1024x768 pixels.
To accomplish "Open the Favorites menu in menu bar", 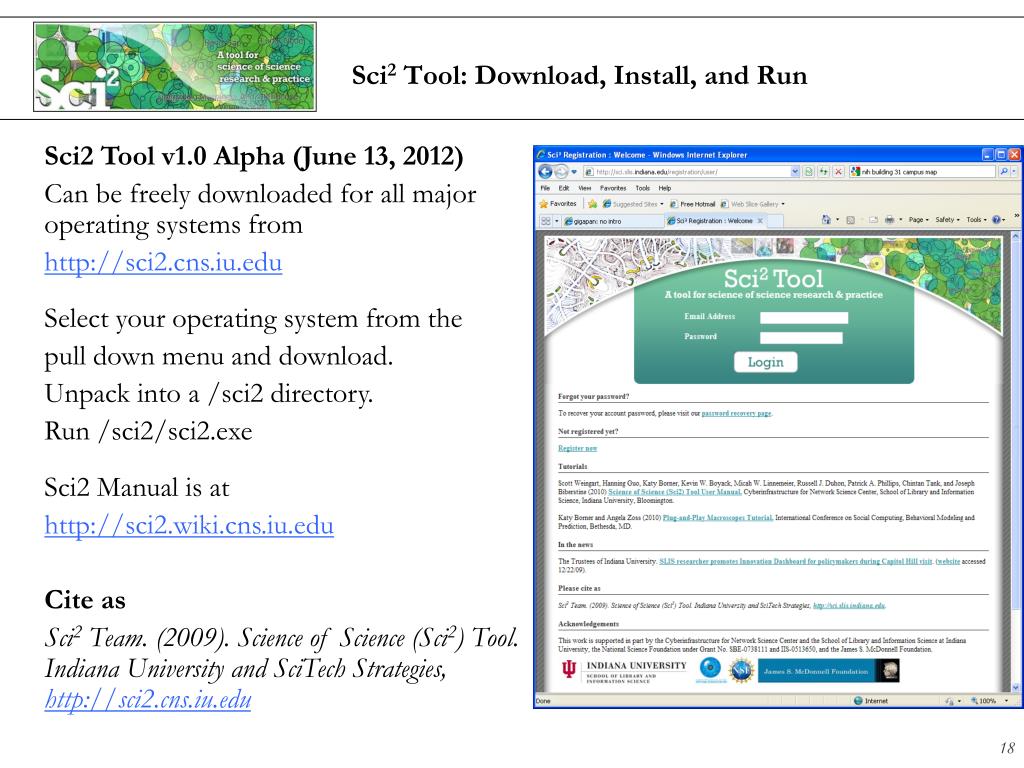I will point(613,188).
